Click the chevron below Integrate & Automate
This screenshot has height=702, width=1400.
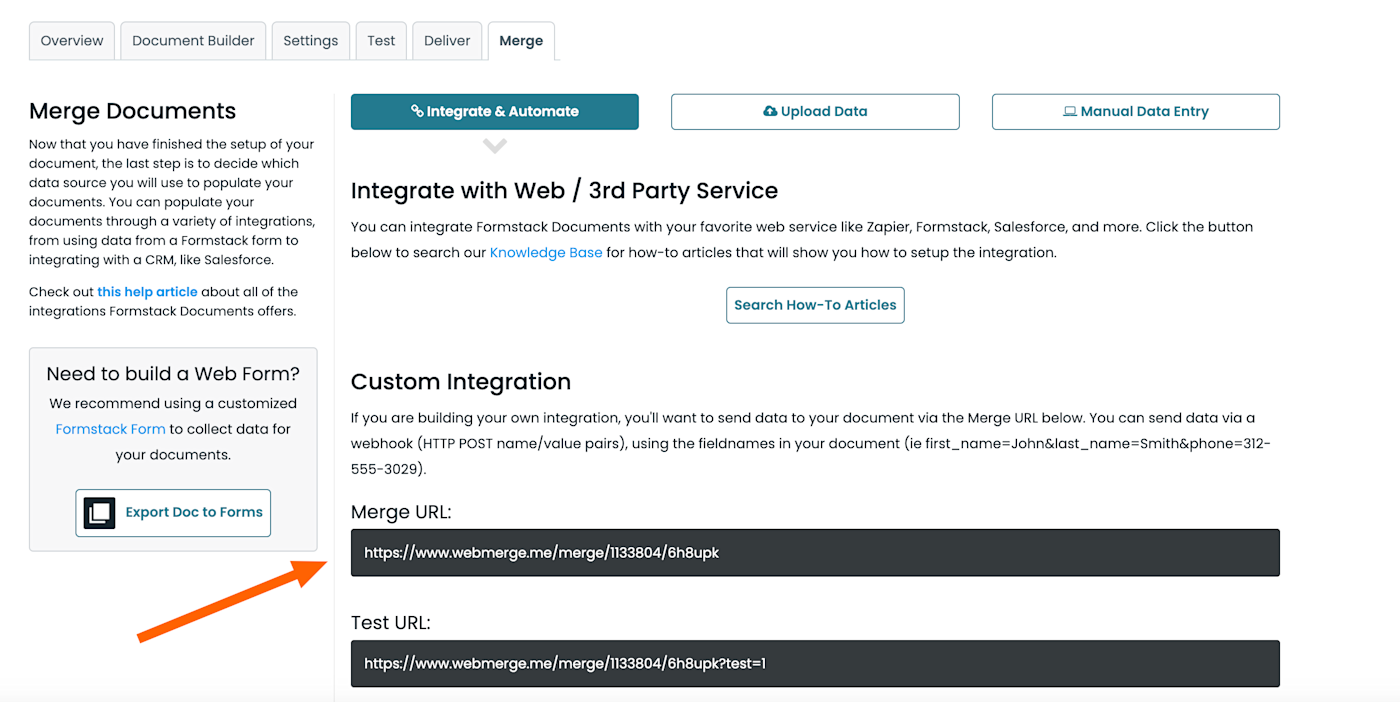[x=494, y=146]
